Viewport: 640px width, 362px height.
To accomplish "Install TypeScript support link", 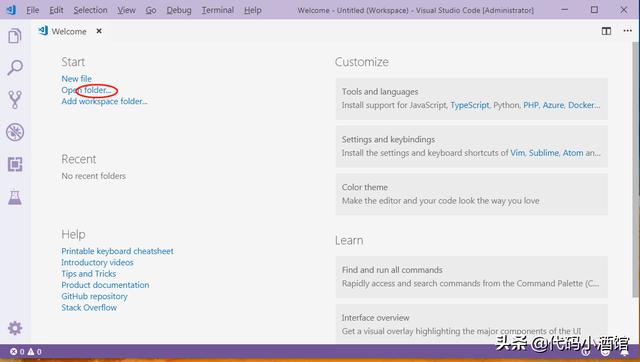I will 469,105.
